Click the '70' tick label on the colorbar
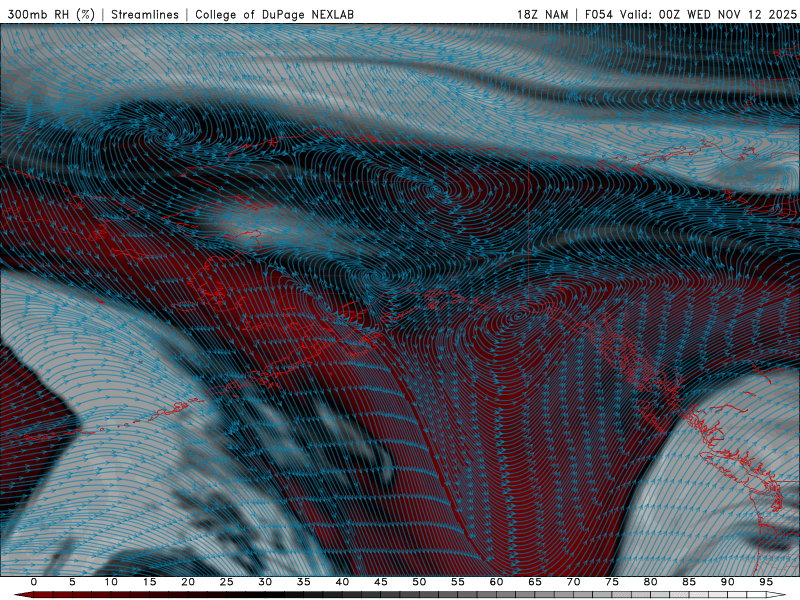Screen dimensions: 800x600 (573, 582)
